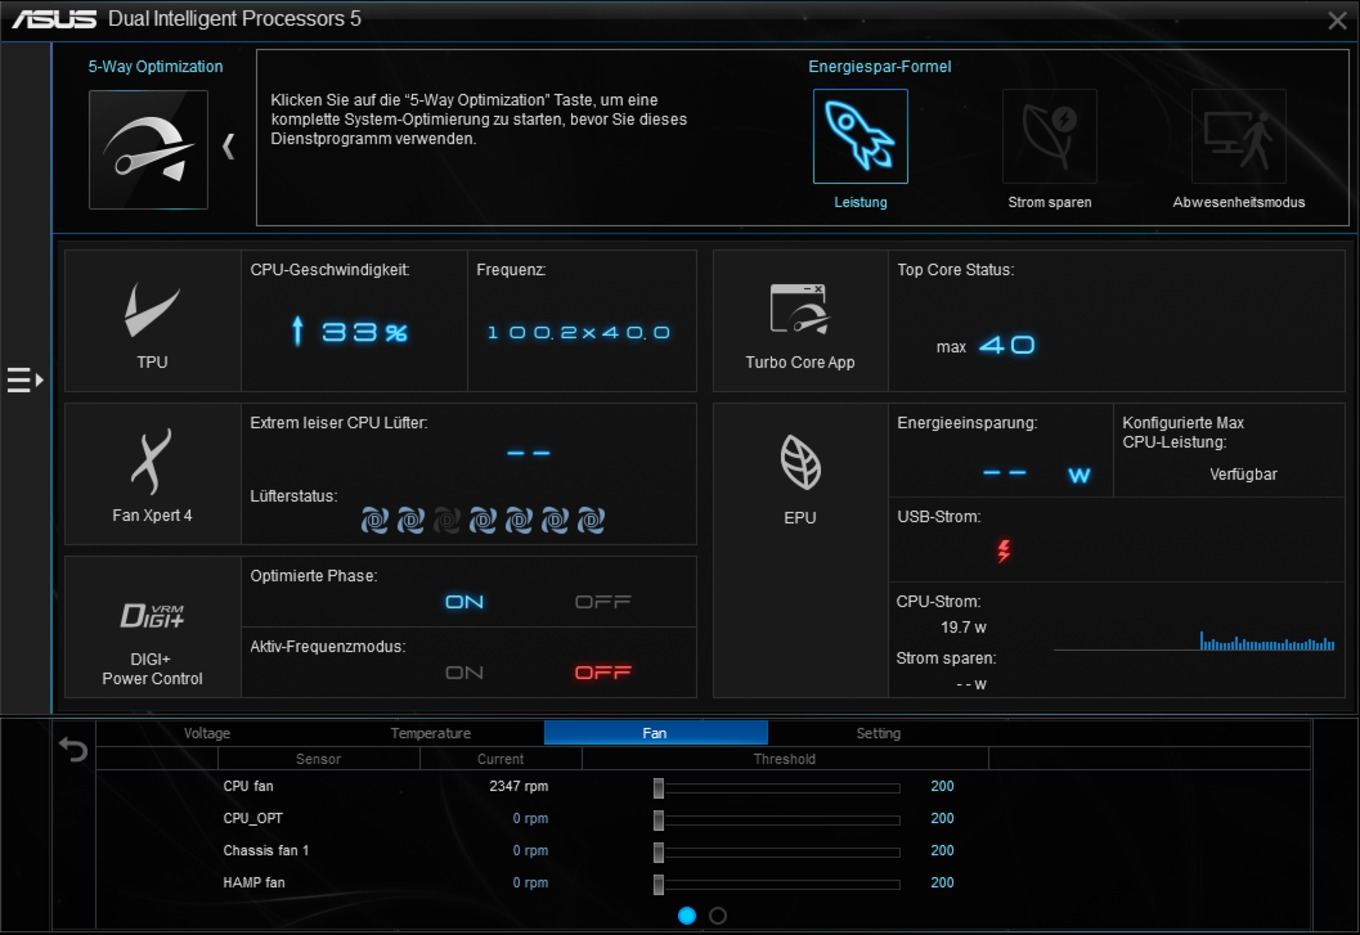Viewport: 1360px width, 935px height.
Task: Switch to the Temperature tab
Action: pos(431,733)
